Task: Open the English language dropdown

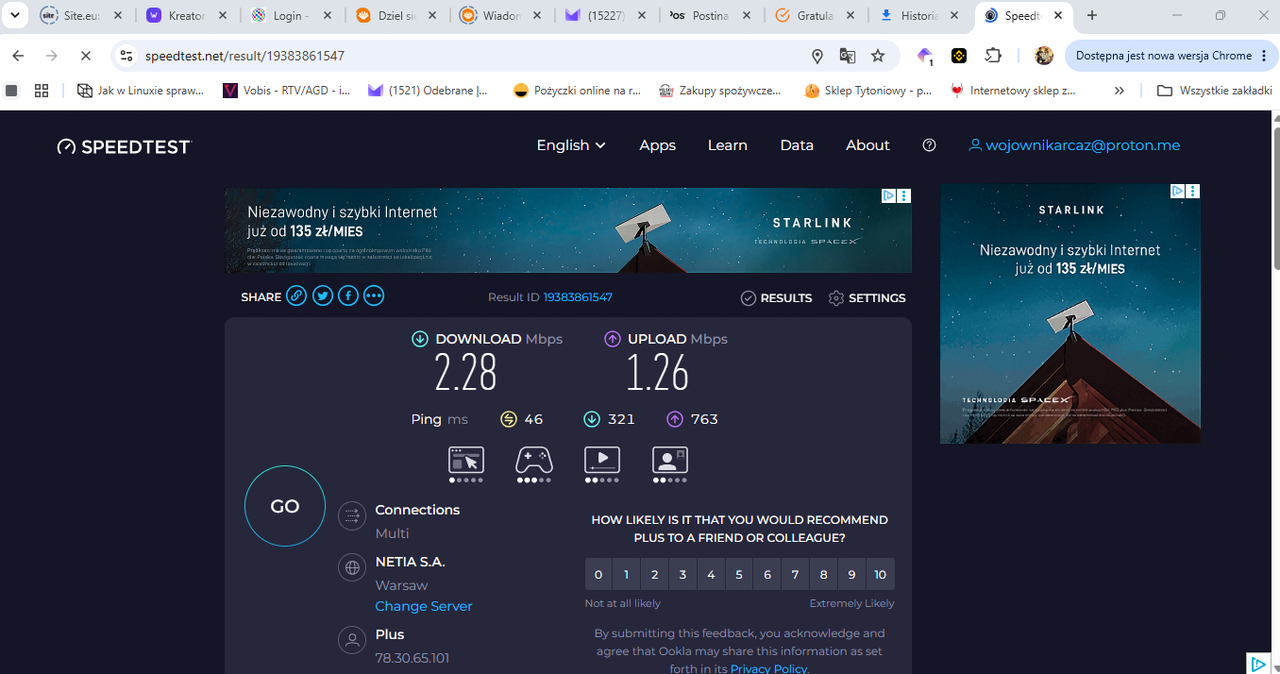Action: [571, 145]
